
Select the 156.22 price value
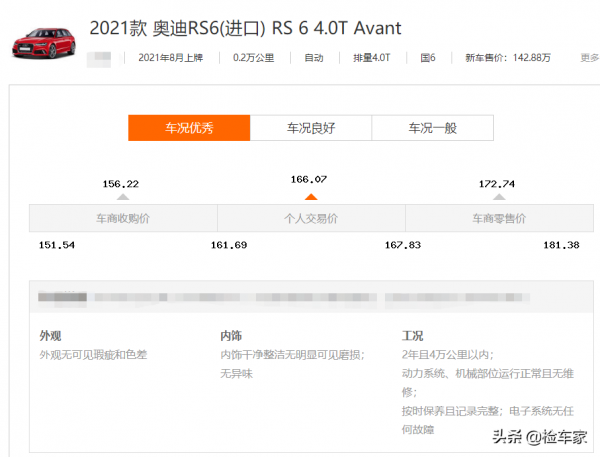(x=121, y=184)
